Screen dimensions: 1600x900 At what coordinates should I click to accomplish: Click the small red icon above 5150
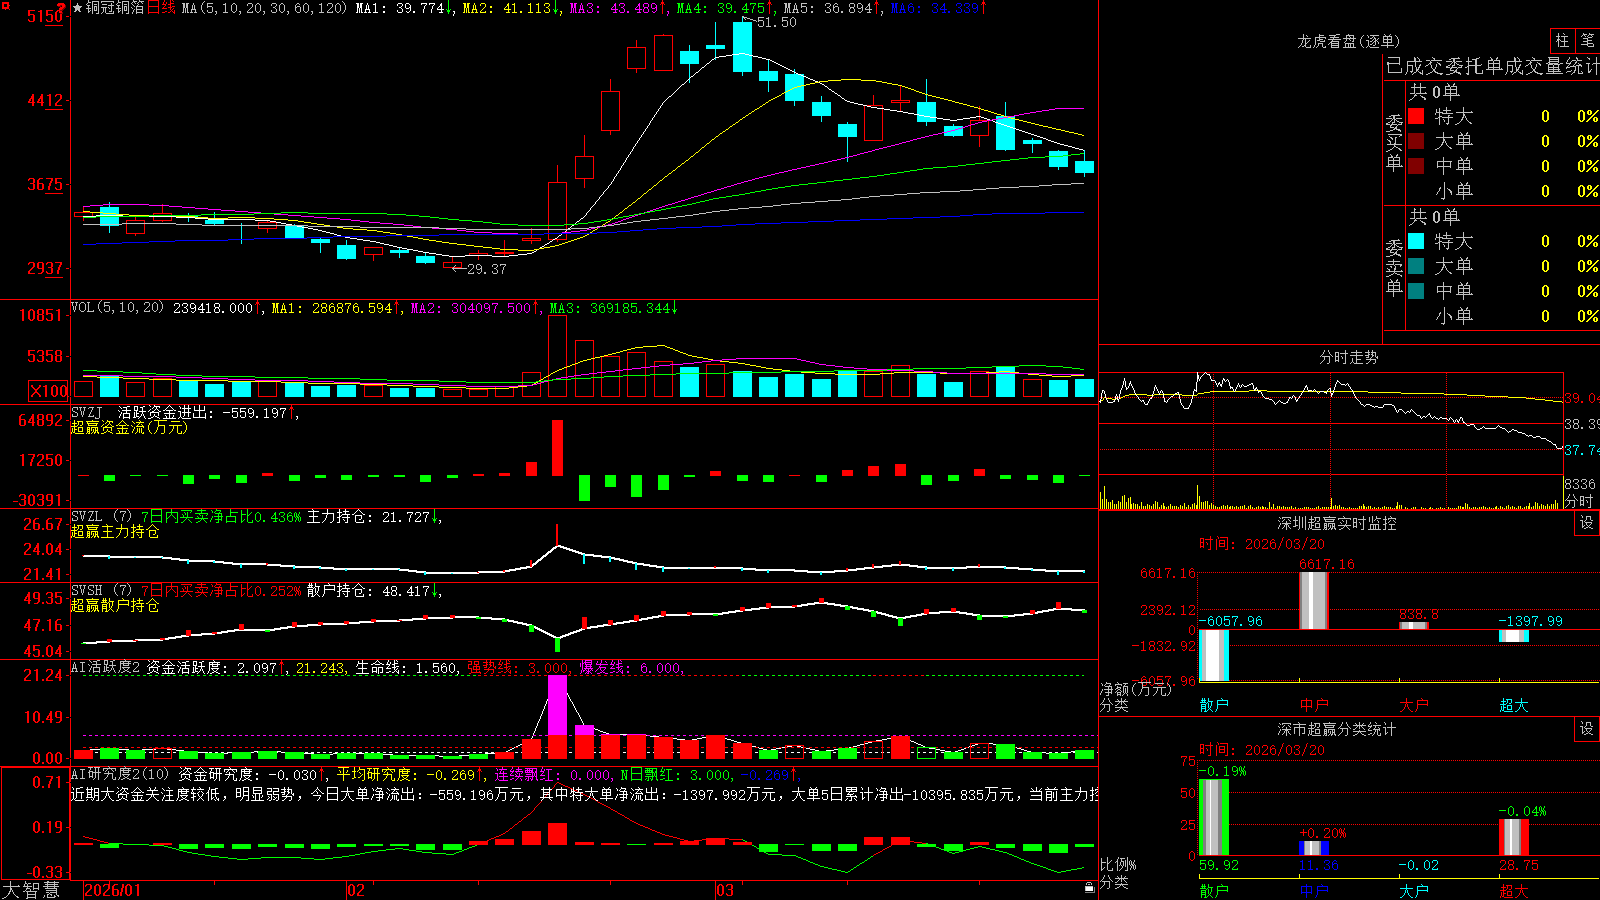[62, 6]
